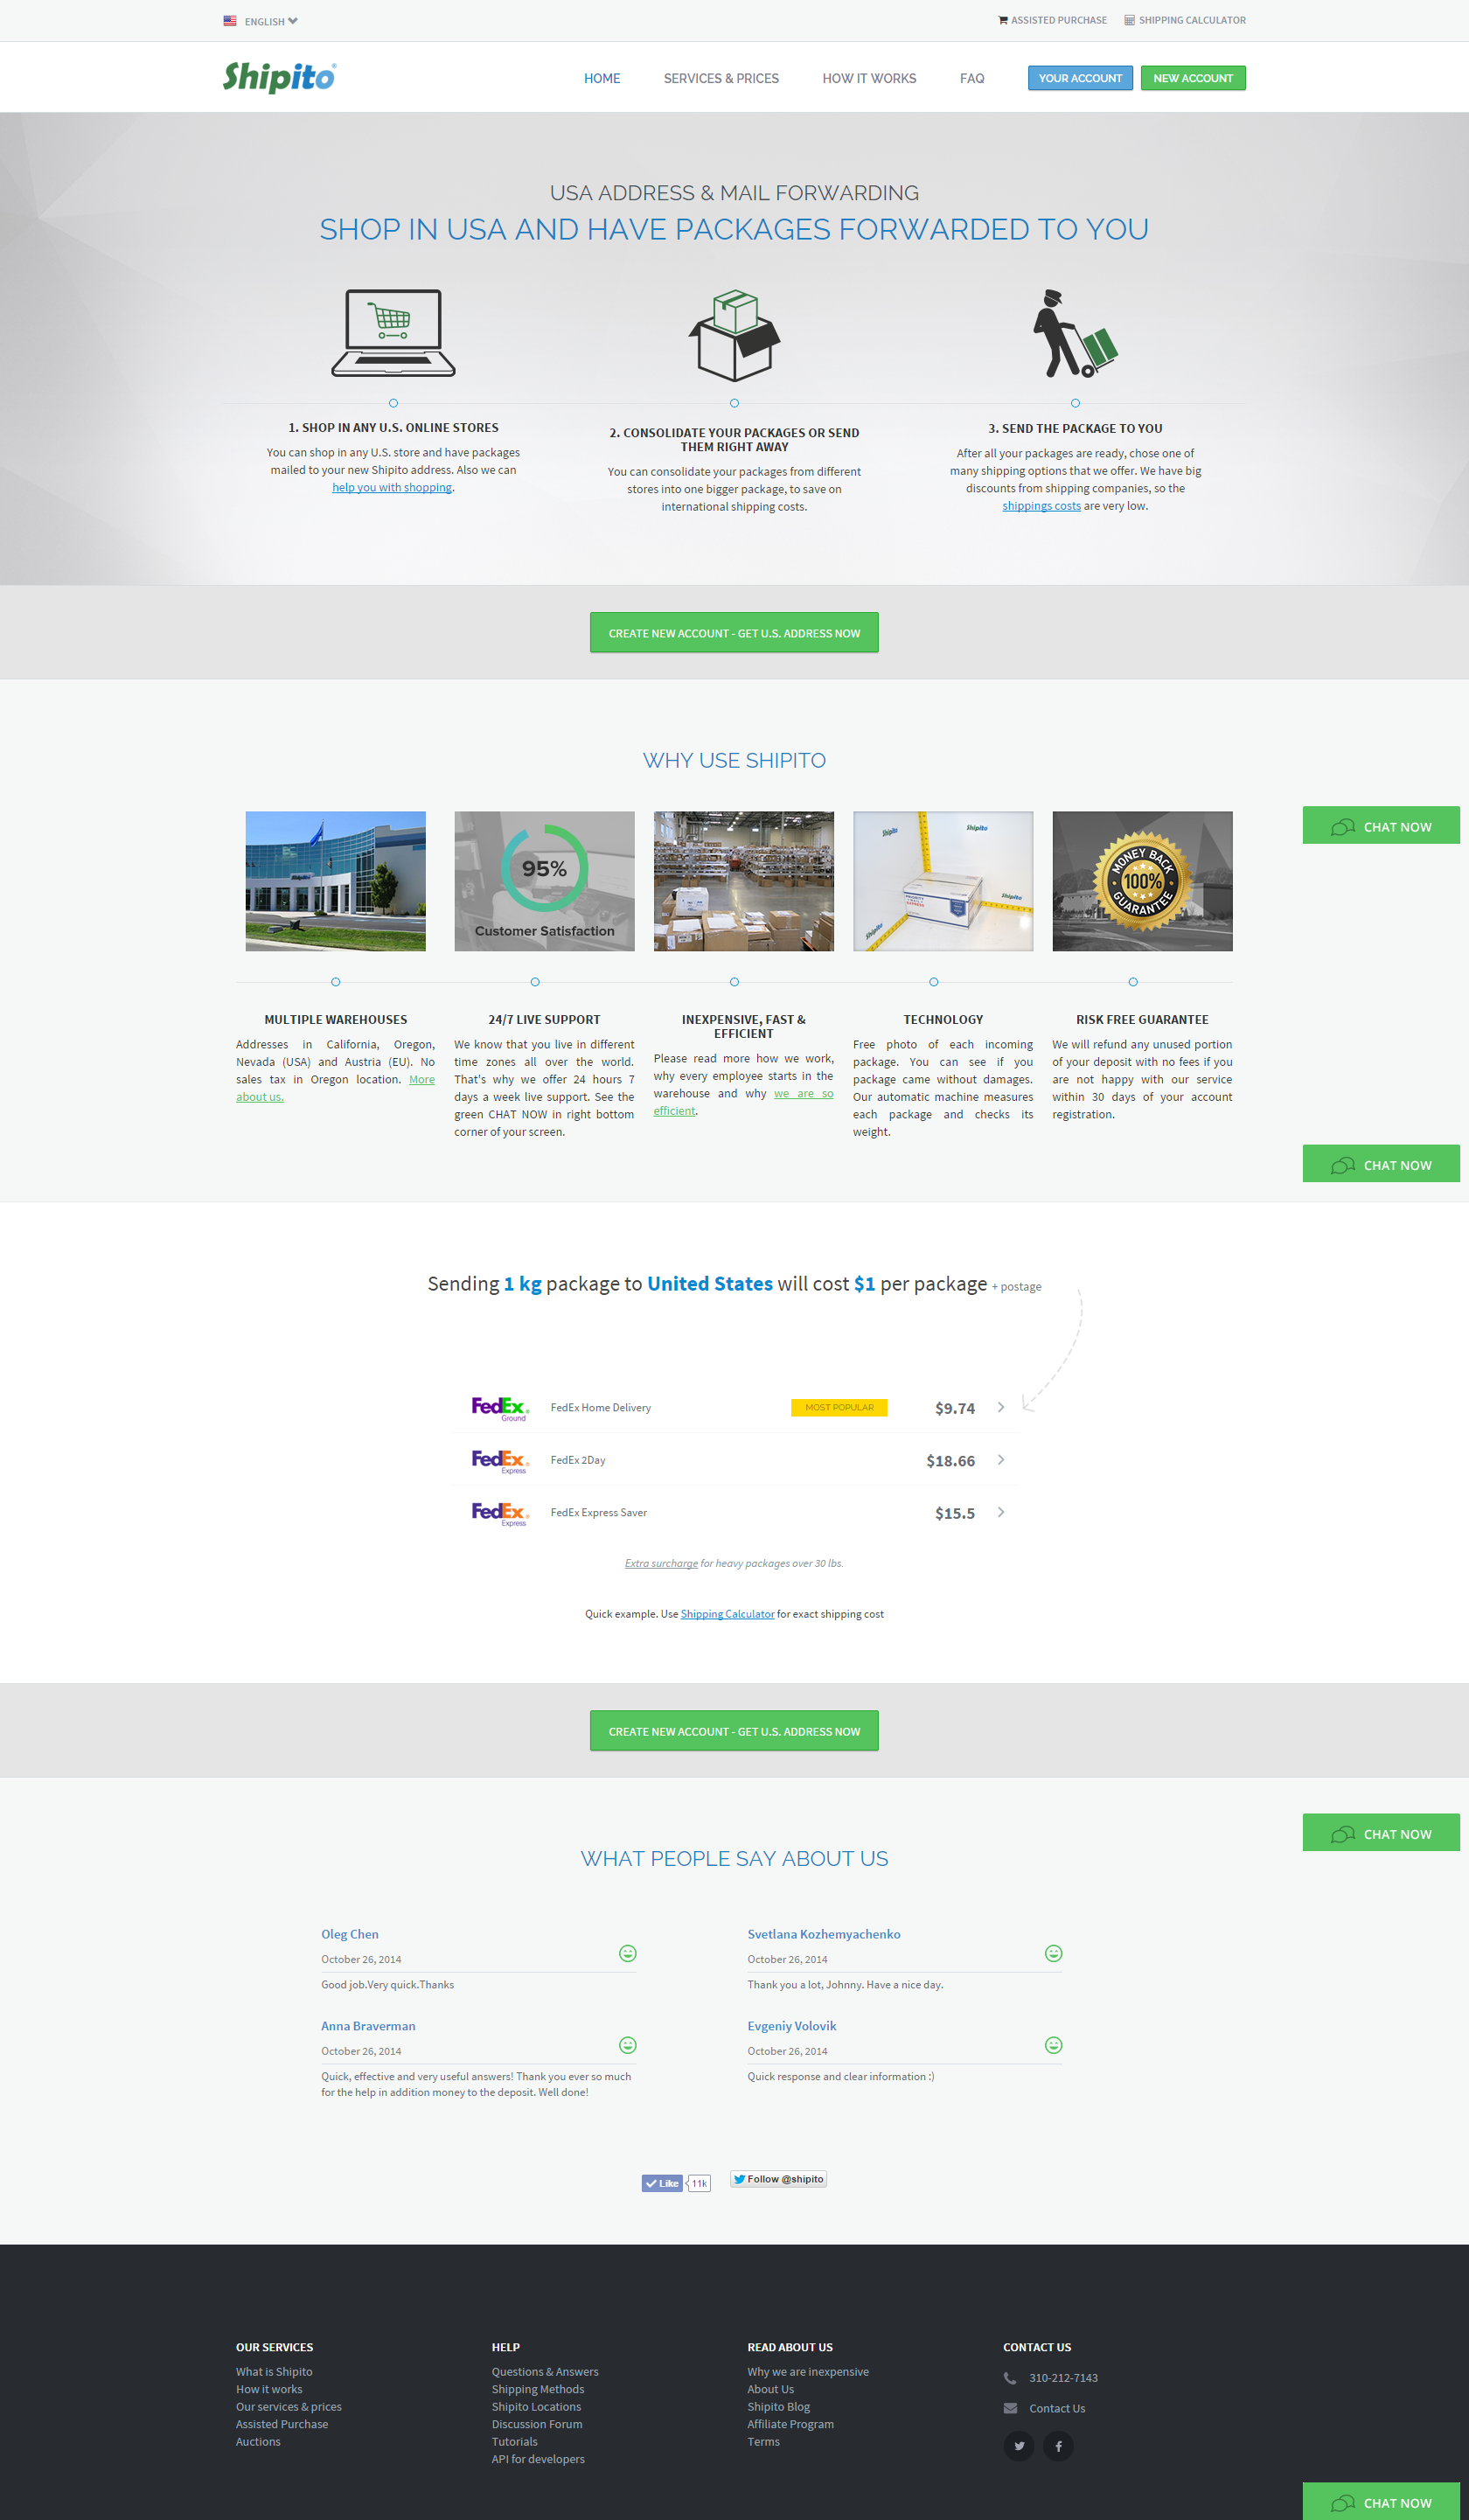Click Shipping Calculator in top bar
This screenshot has width=1469, height=2520.
pos(1192,20)
